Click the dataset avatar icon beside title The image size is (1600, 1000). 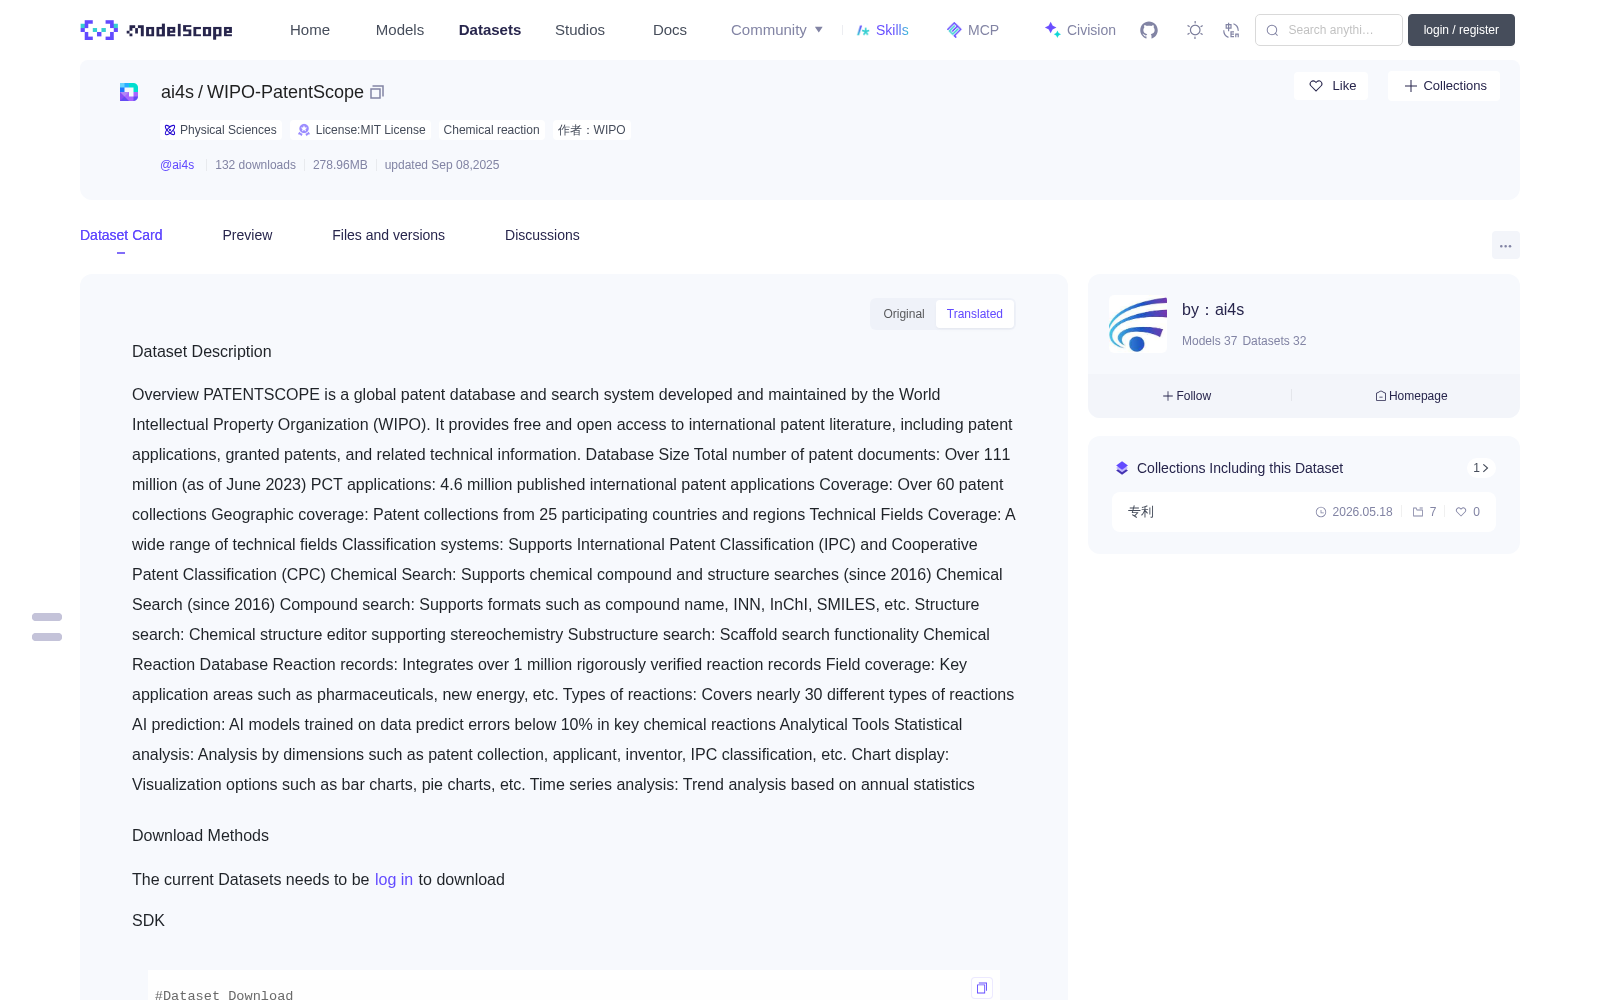click(x=129, y=92)
